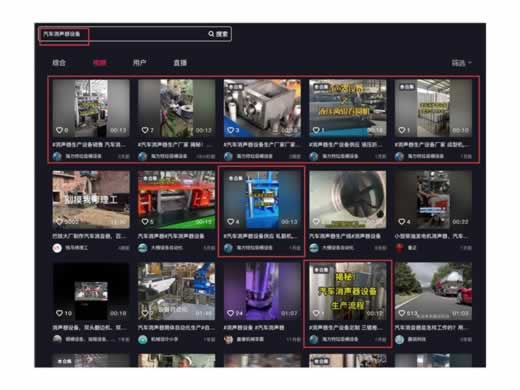Open circular metal pipe close-up video
This screenshot has height=390, width=520.
348,200
